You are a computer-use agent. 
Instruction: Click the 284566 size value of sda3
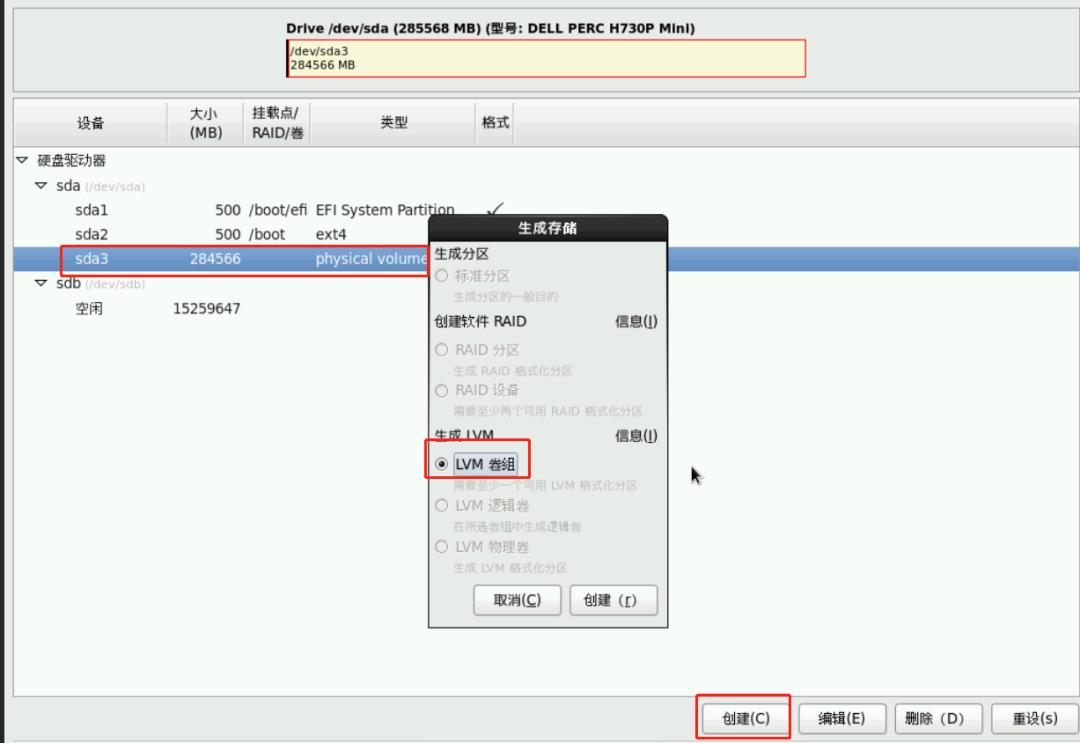215,259
